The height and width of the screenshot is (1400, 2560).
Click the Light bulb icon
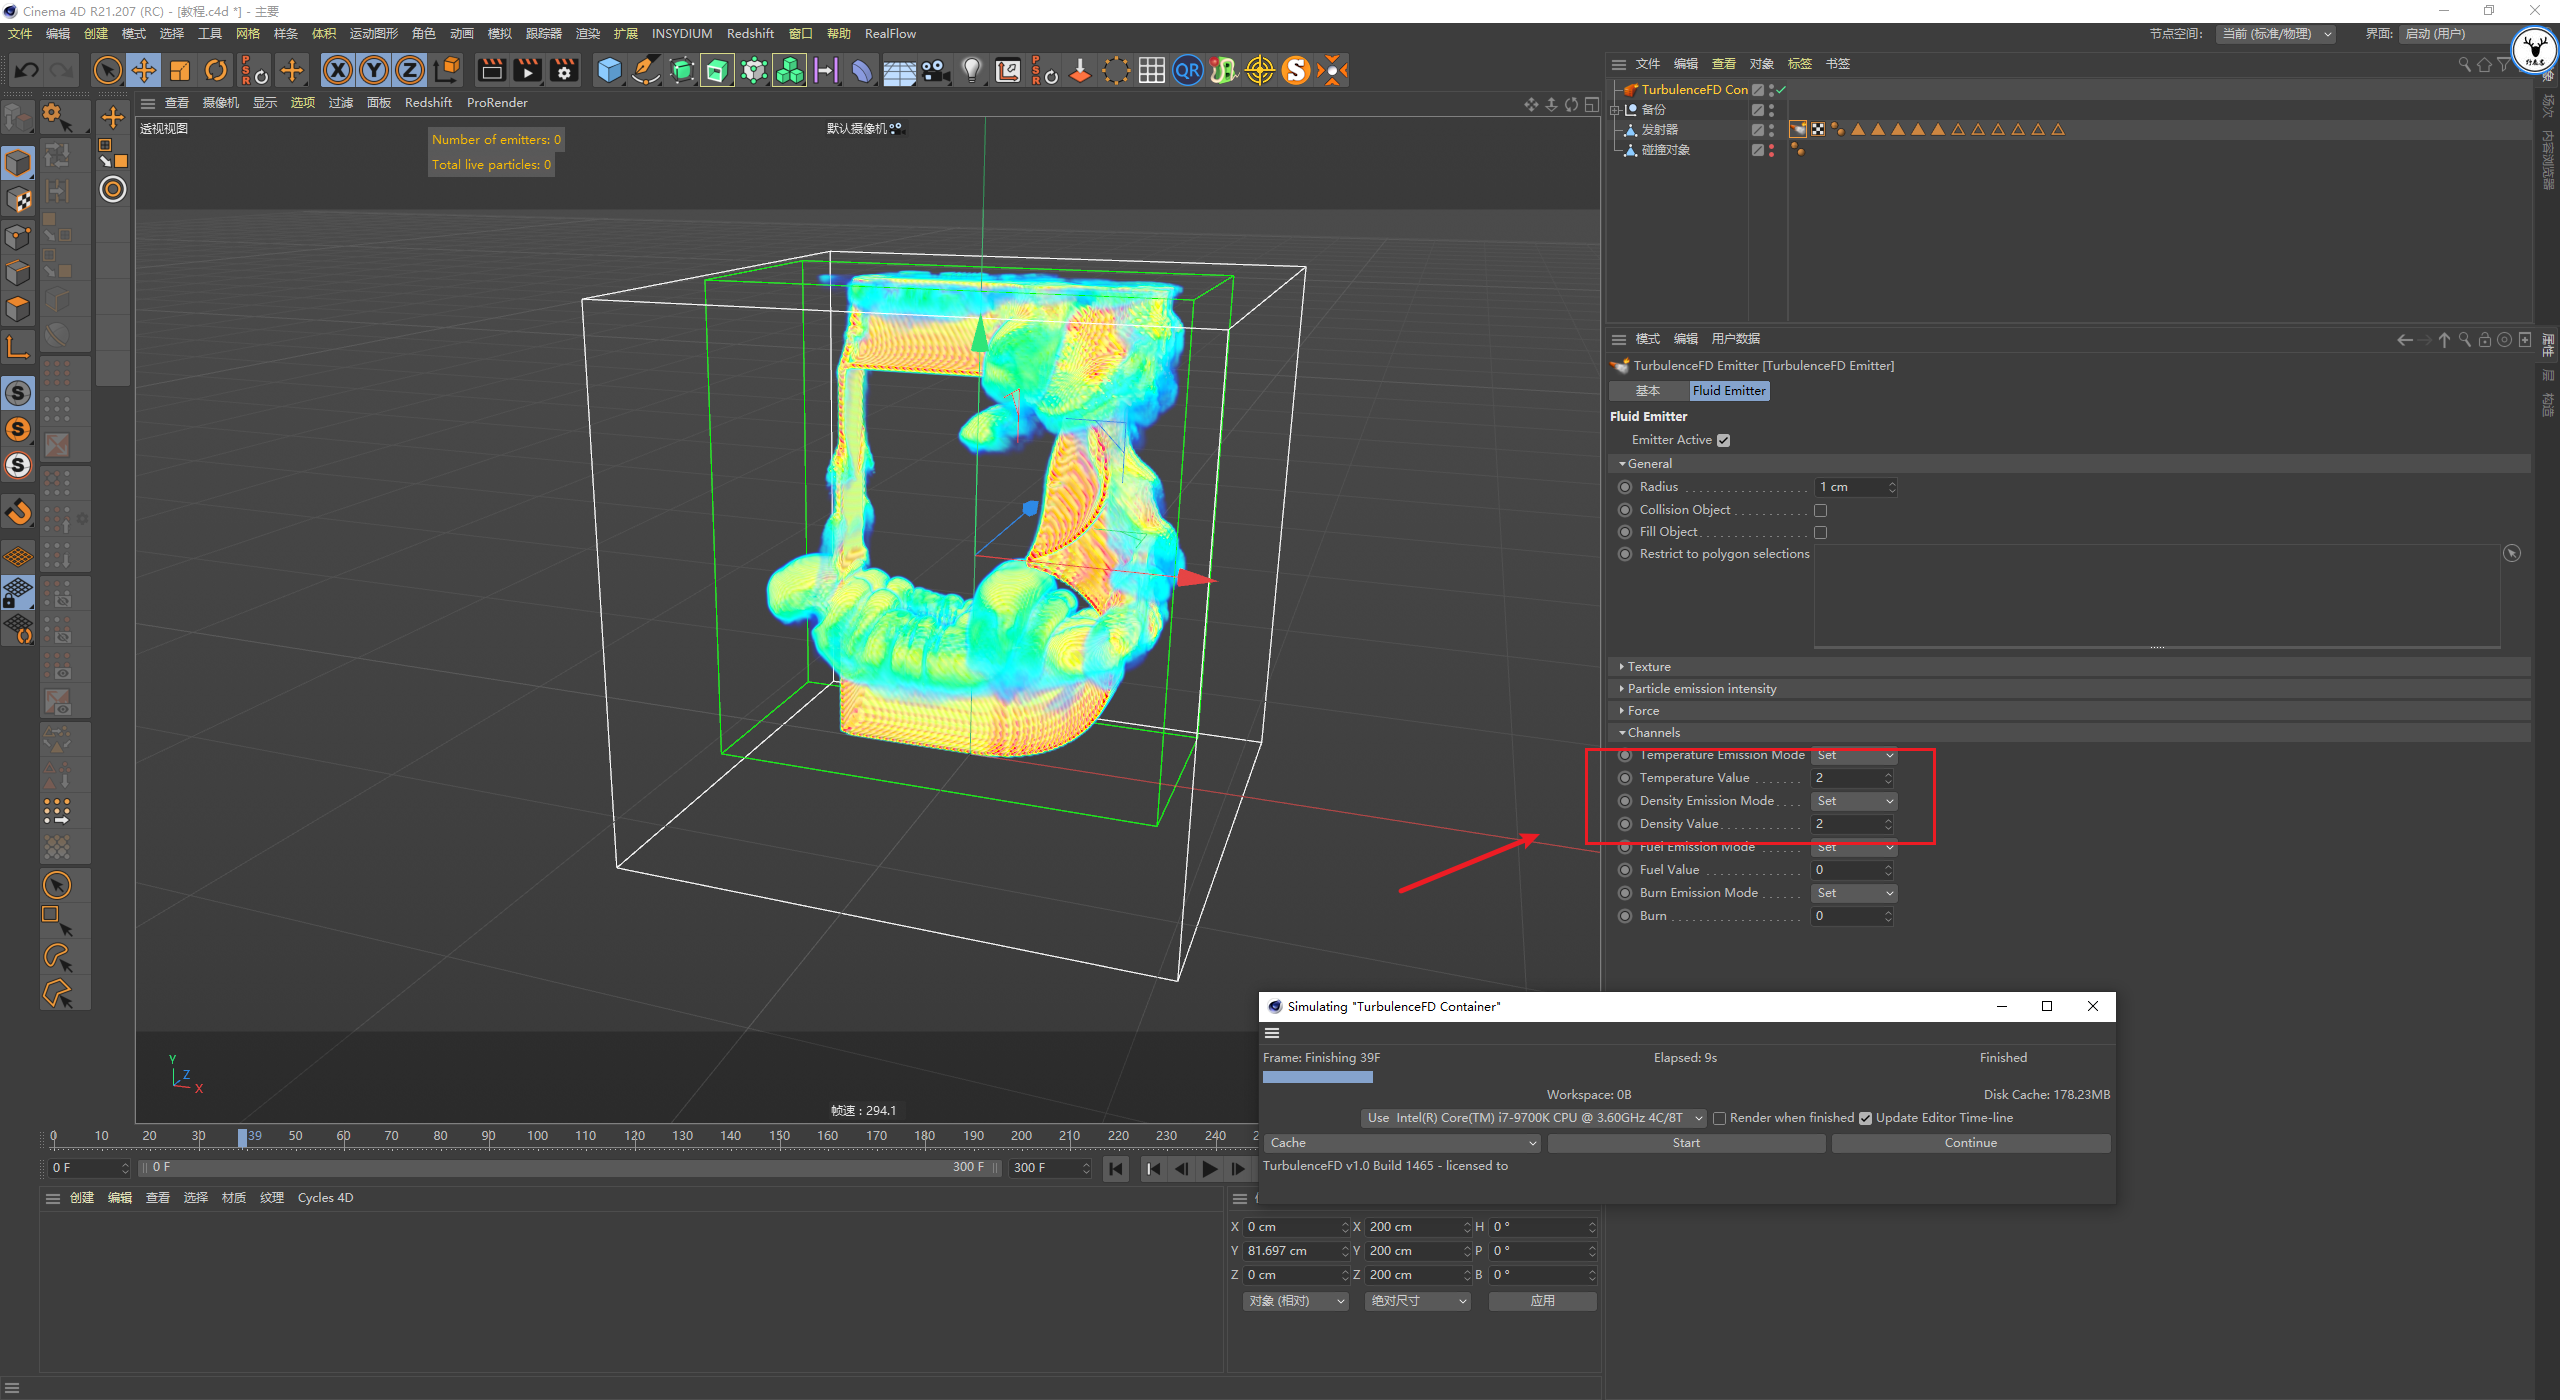click(971, 70)
